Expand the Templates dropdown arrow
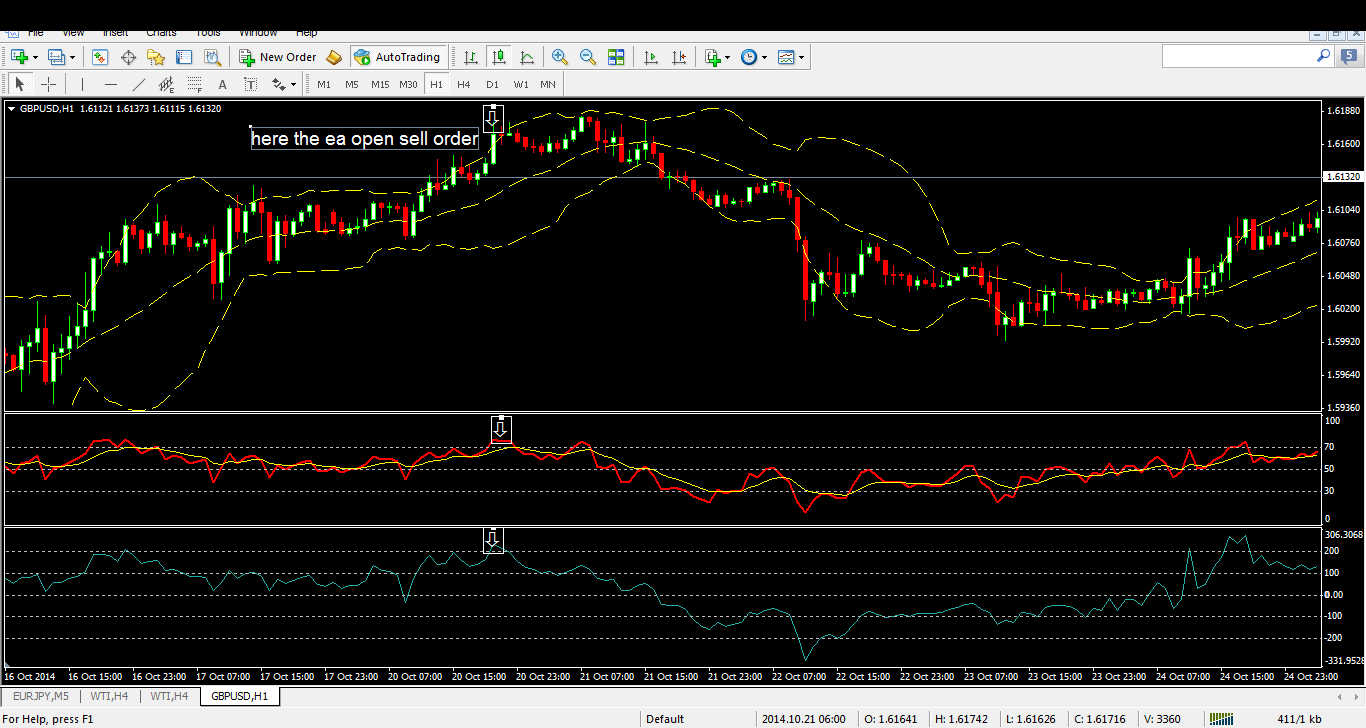This screenshot has width=1366, height=728. (802, 57)
